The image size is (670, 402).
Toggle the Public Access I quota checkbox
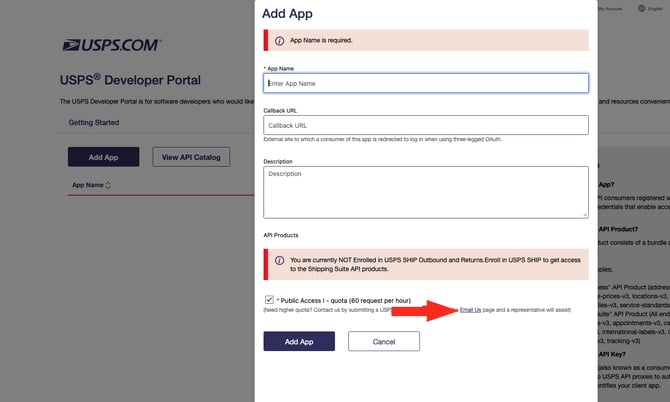coord(270,299)
